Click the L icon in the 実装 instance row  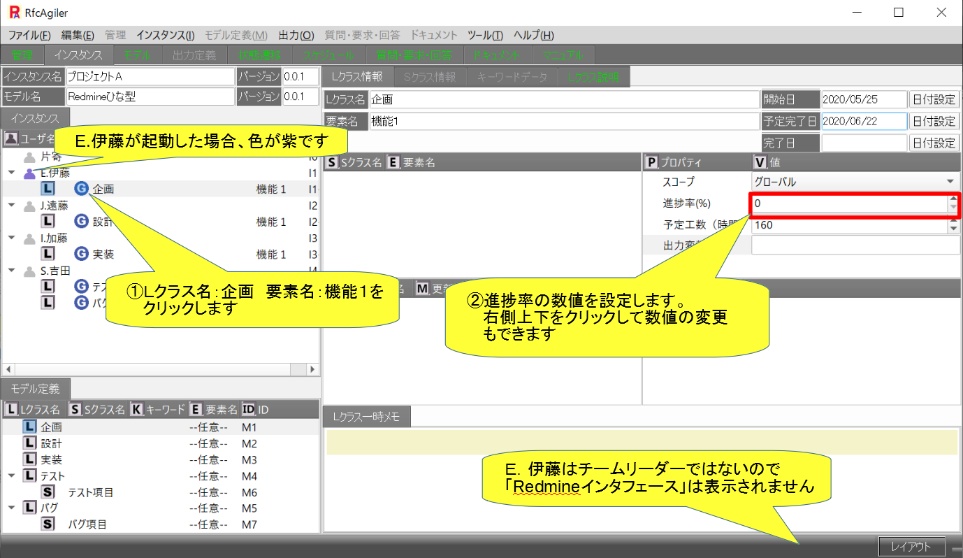[x=48, y=254]
